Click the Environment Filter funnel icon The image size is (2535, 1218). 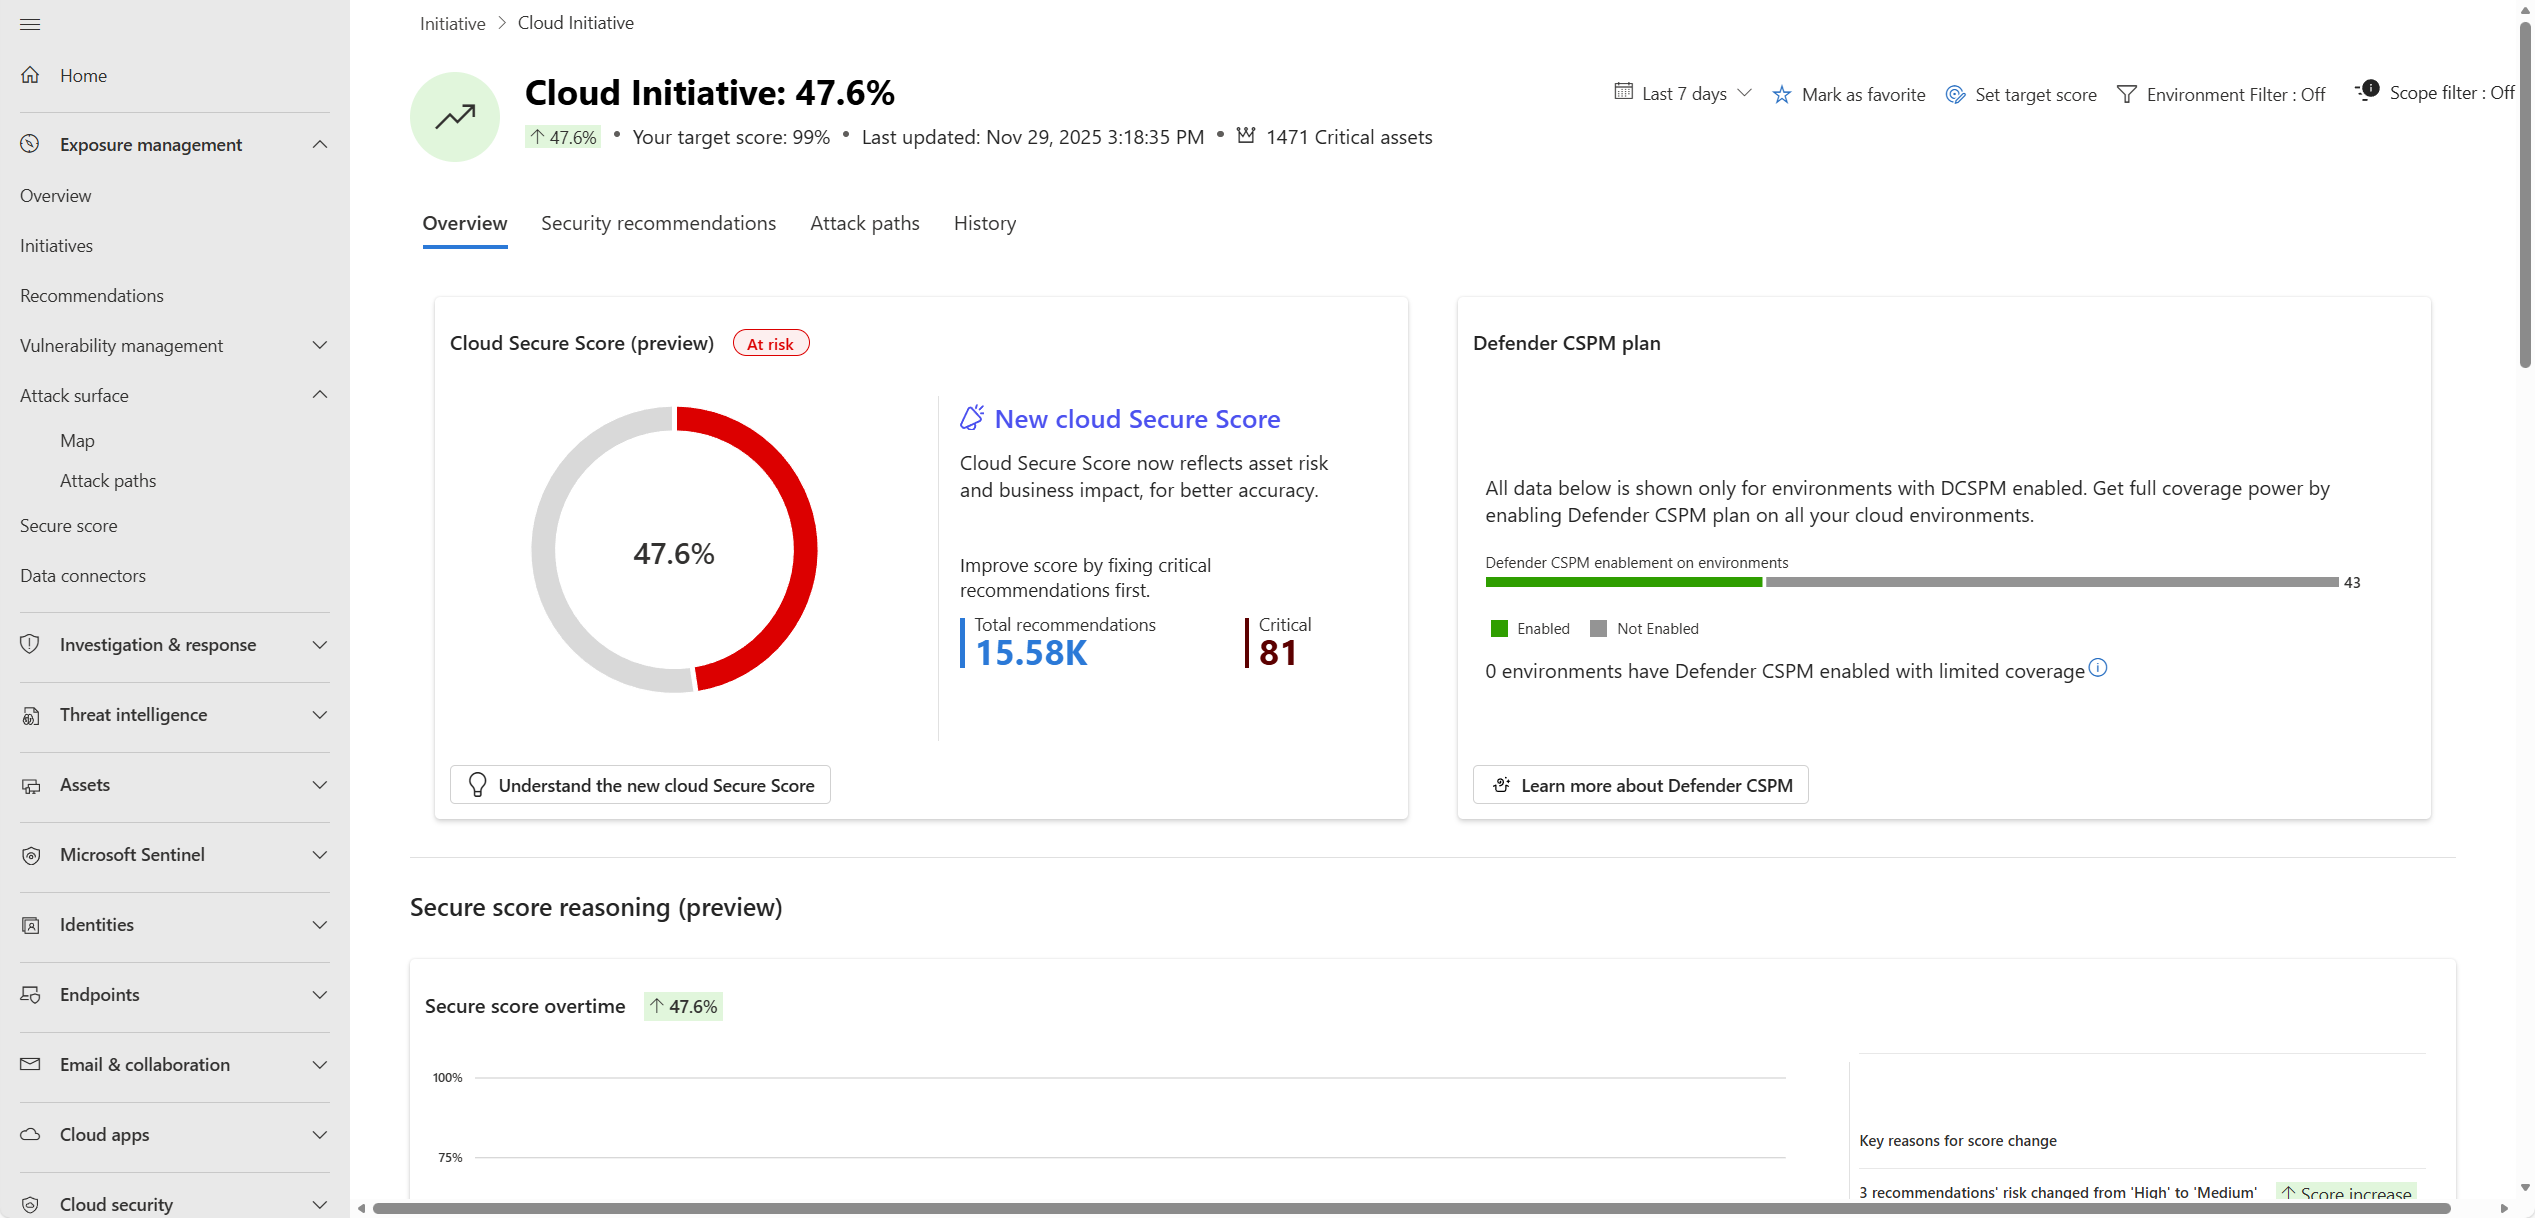tap(2127, 95)
